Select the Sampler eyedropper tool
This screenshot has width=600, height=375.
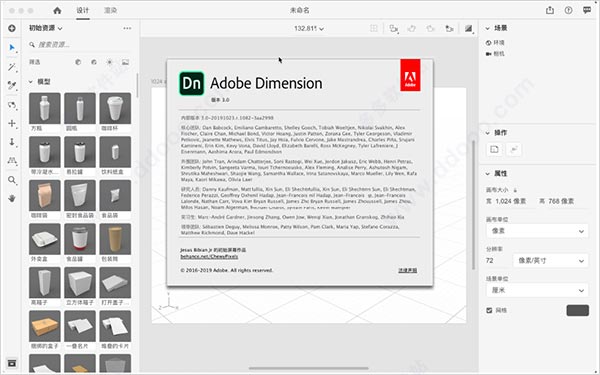(12, 85)
